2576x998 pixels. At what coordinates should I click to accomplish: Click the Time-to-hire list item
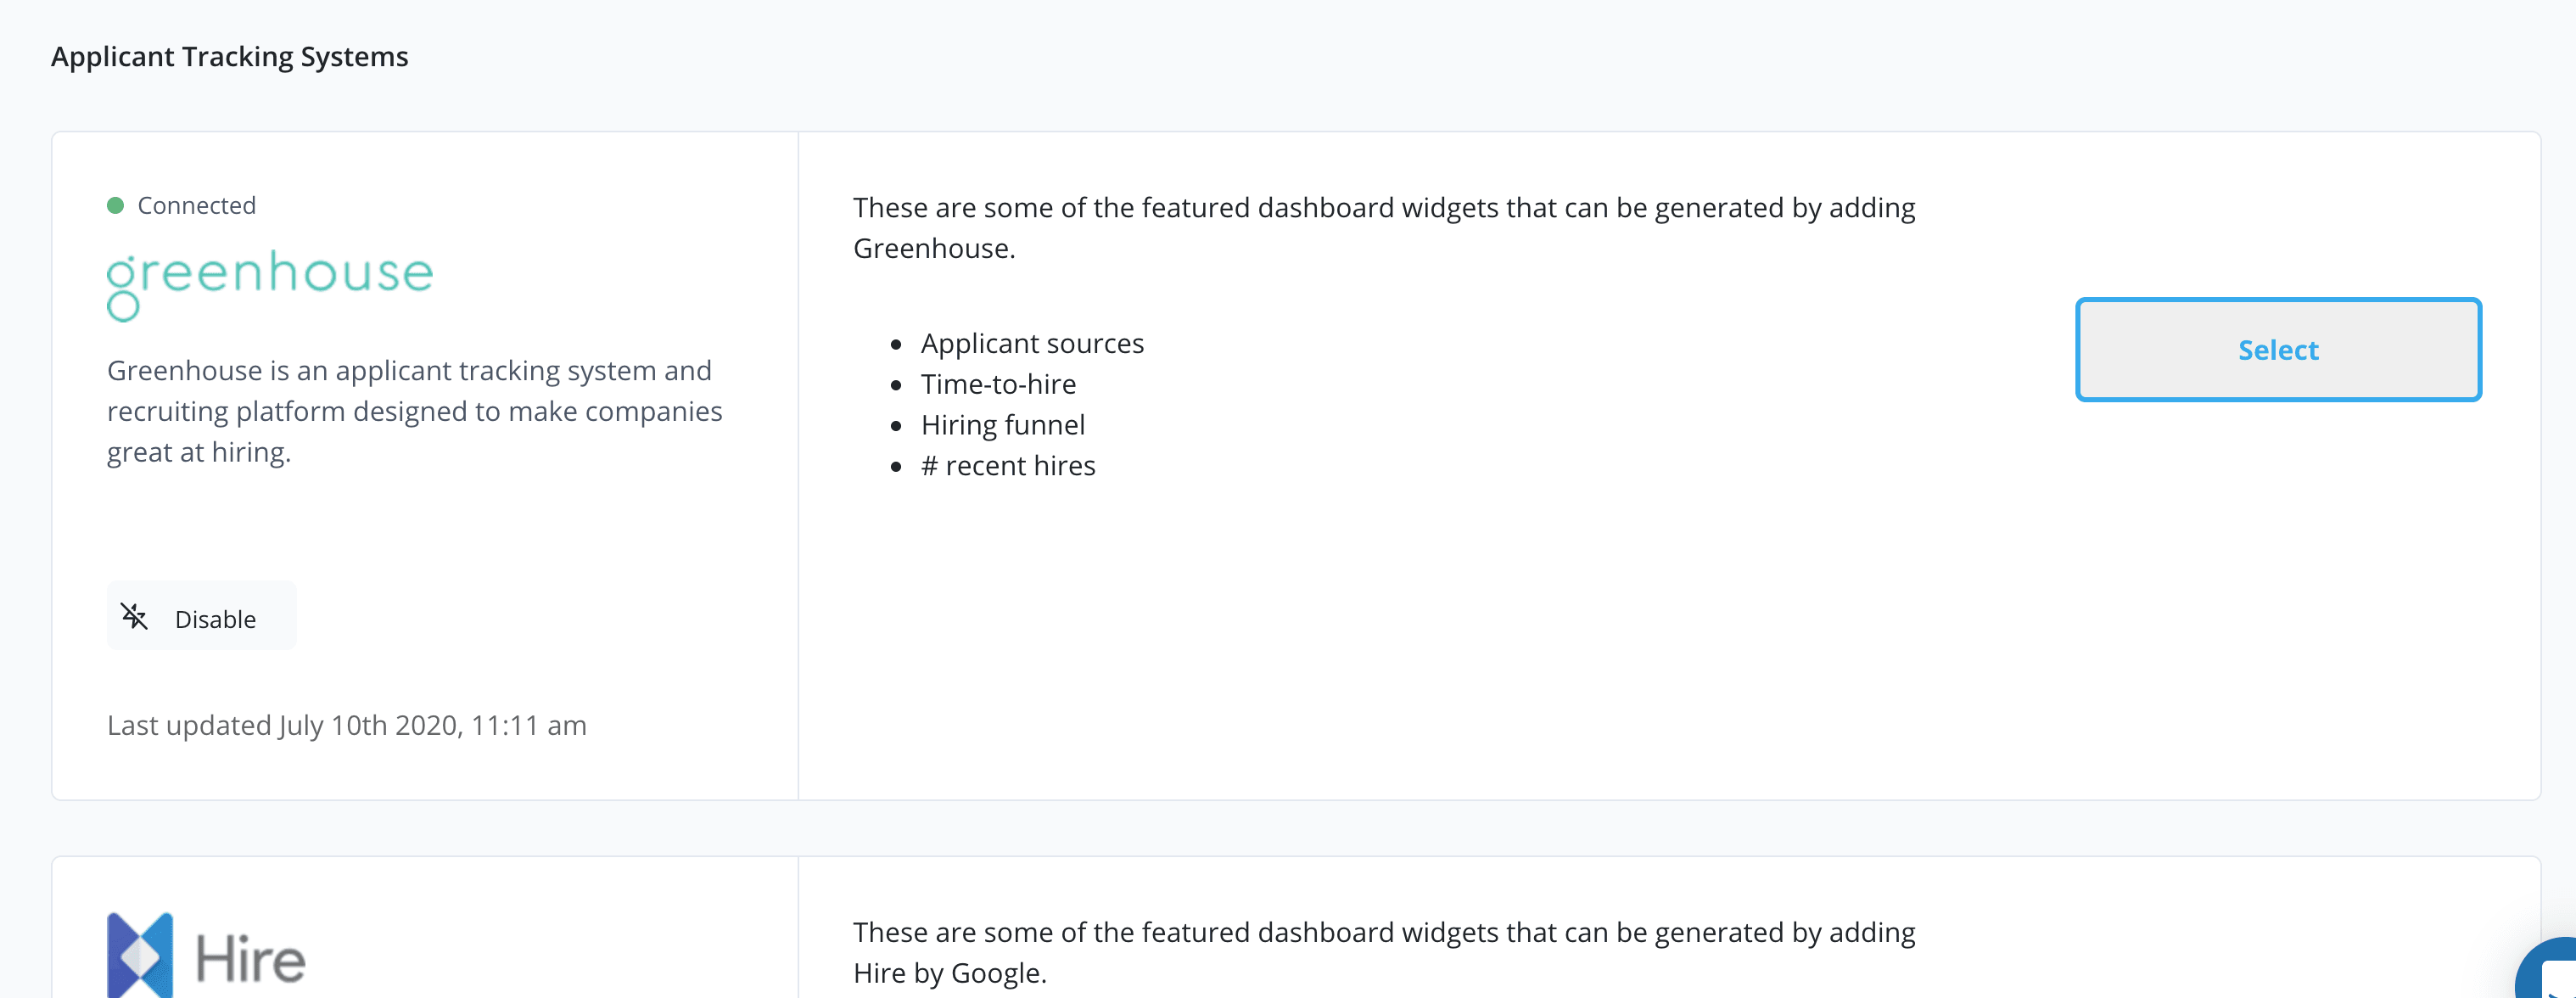(998, 385)
